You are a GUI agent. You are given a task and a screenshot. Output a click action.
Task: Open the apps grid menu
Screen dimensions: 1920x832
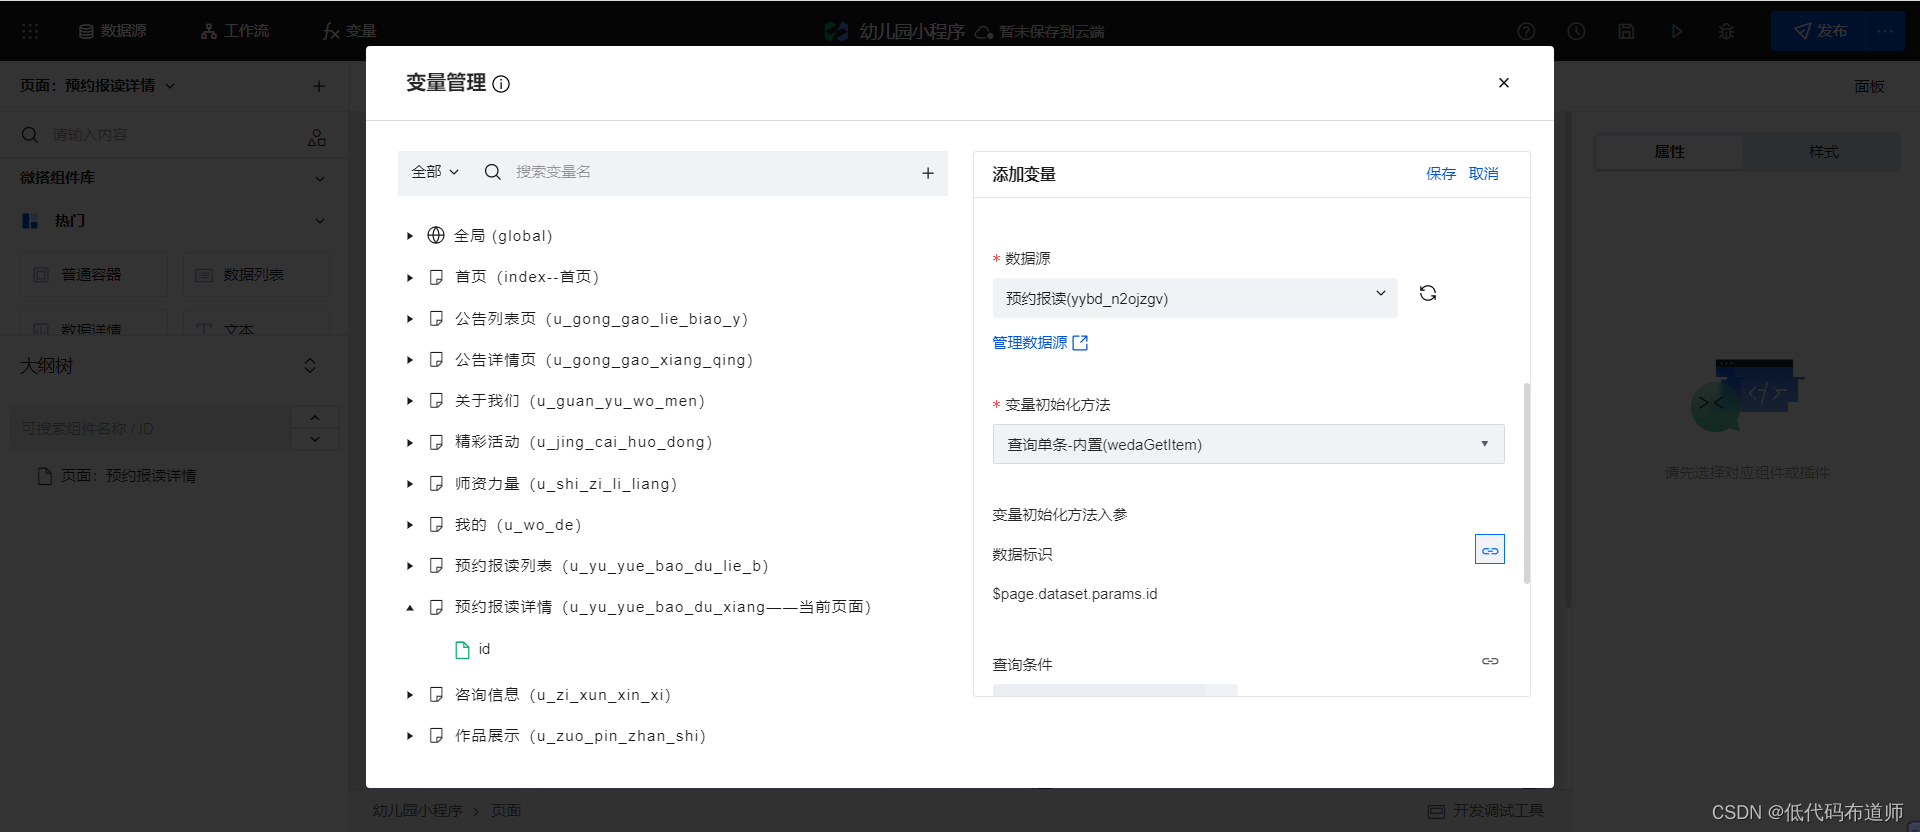point(30,31)
